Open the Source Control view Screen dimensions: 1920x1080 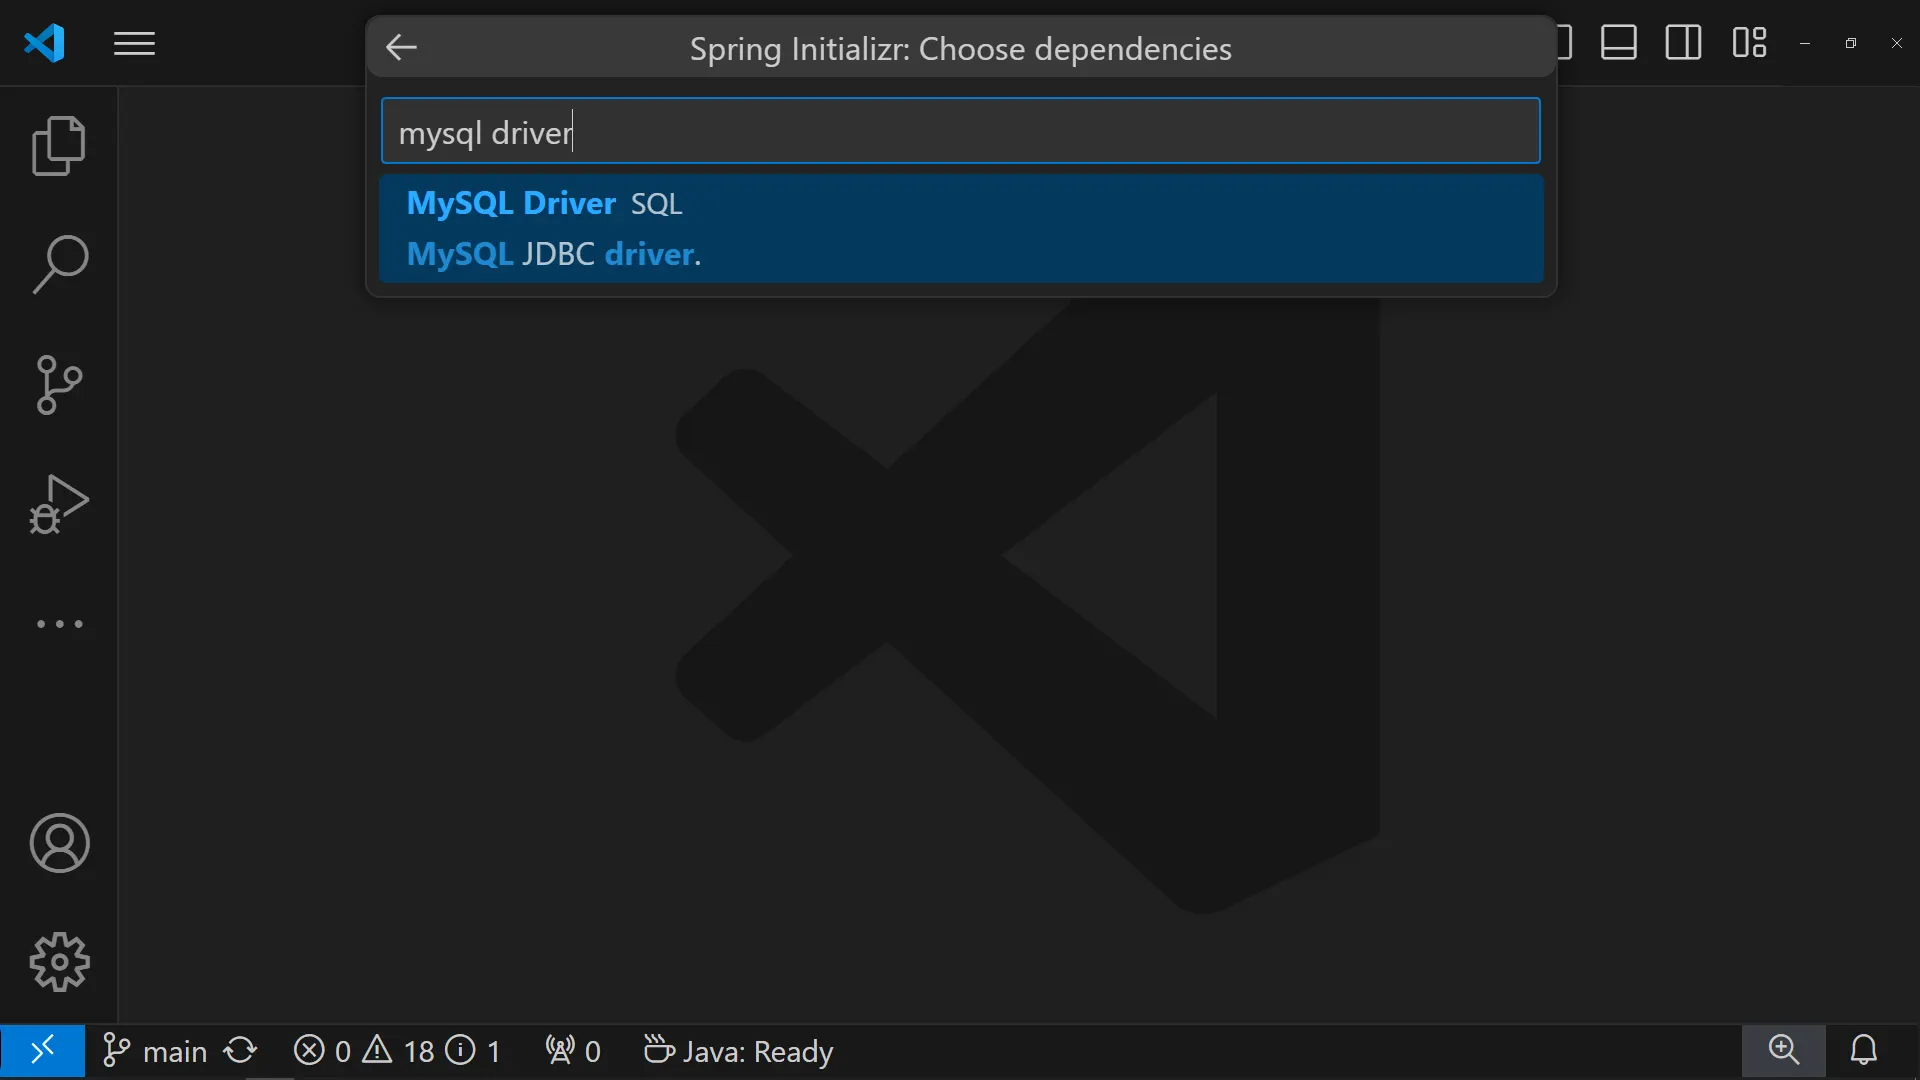click(x=59, y=385)
